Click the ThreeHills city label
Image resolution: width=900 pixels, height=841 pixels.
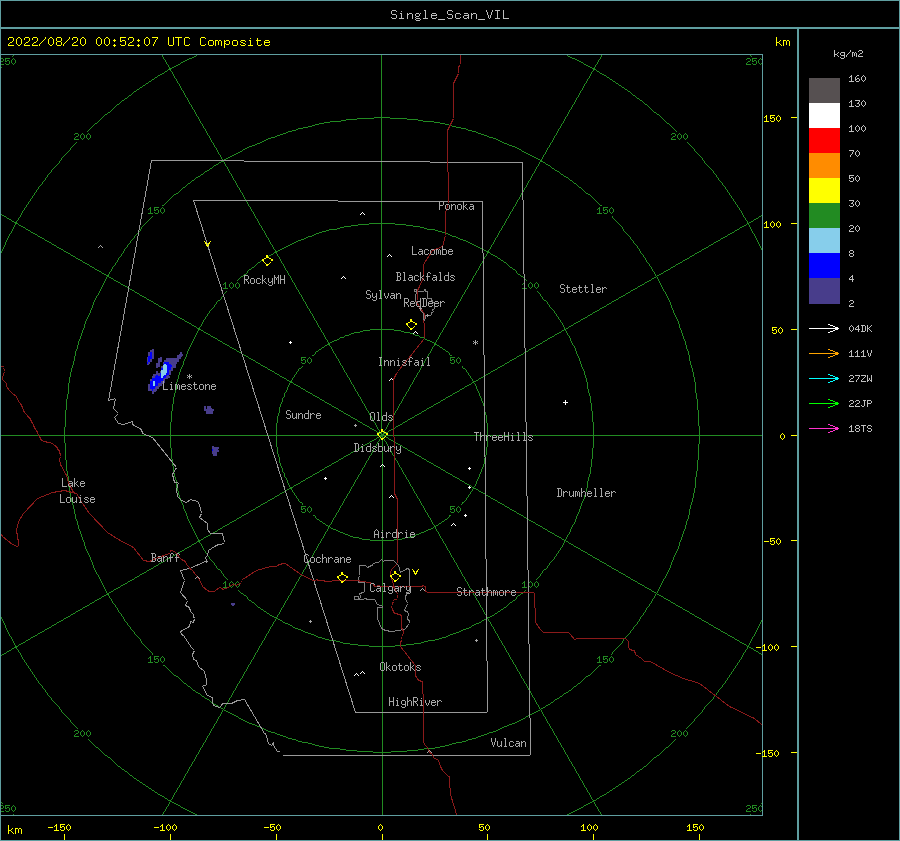pos(503,437)
